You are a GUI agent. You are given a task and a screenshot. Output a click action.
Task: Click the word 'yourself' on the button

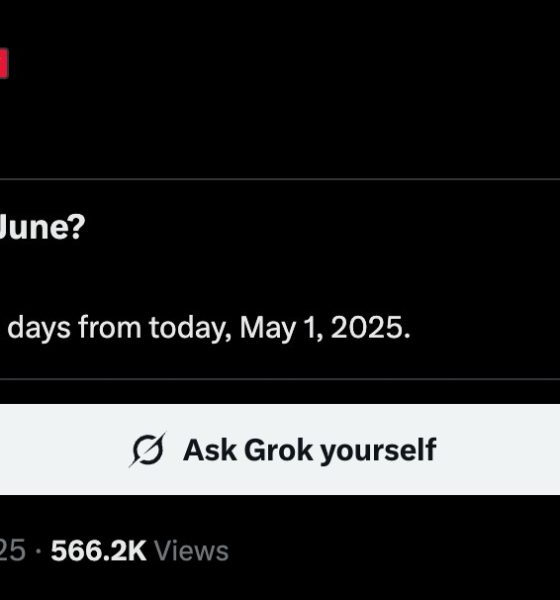pyautogui.click(x=378, y=450)
